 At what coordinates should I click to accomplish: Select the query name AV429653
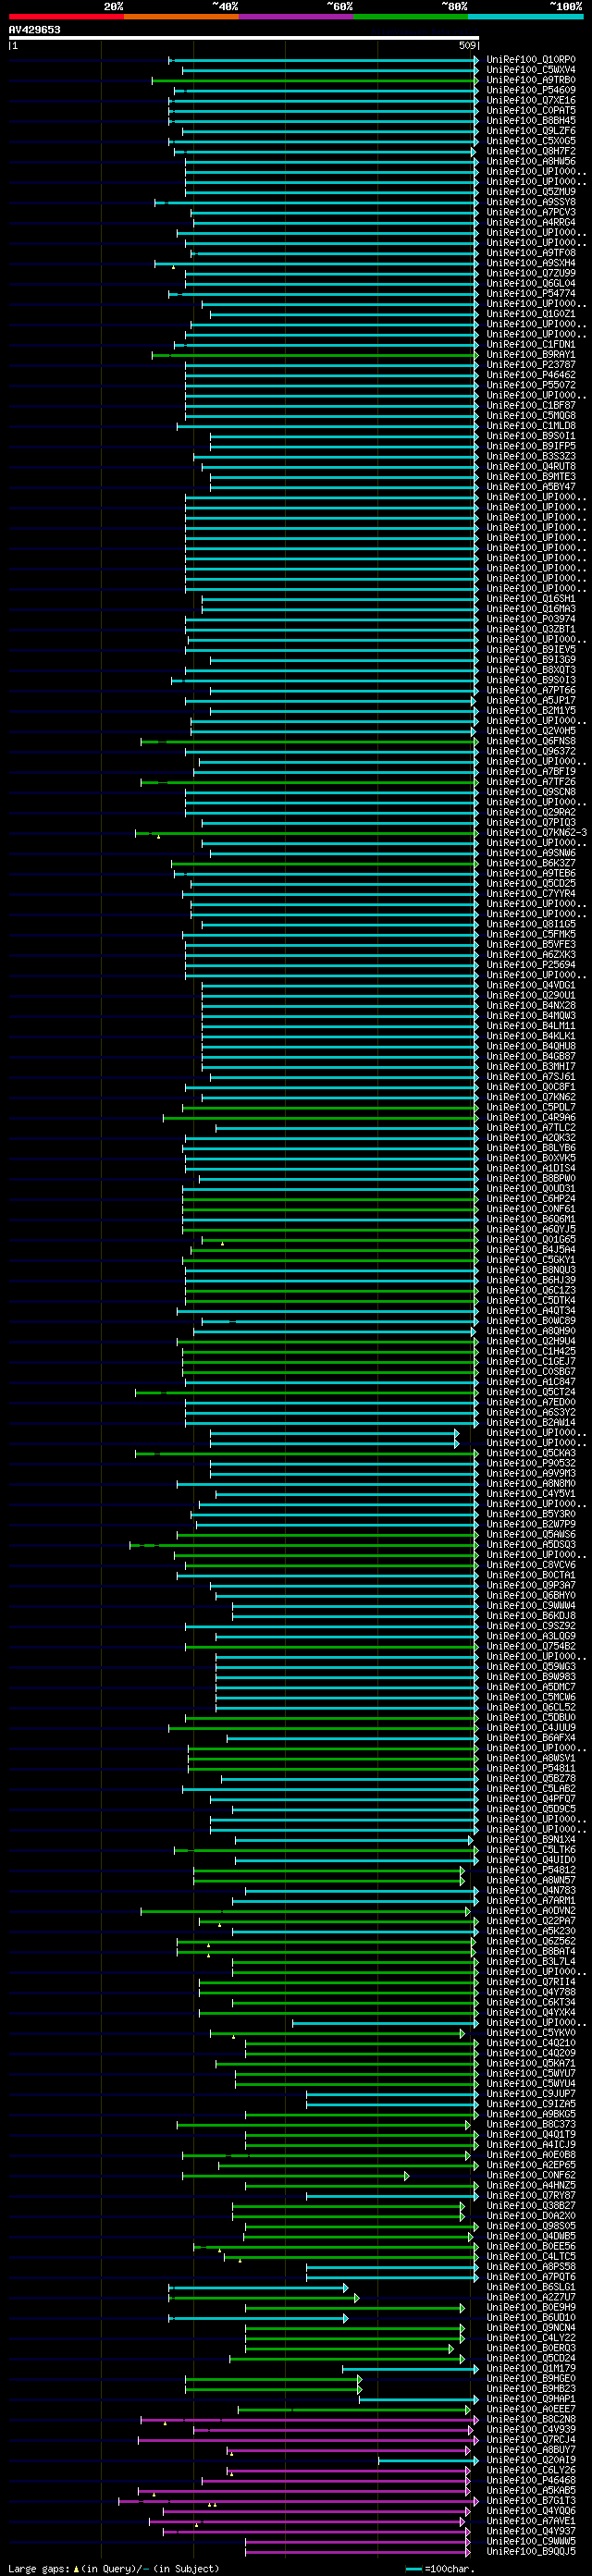[x=35, y=30]
